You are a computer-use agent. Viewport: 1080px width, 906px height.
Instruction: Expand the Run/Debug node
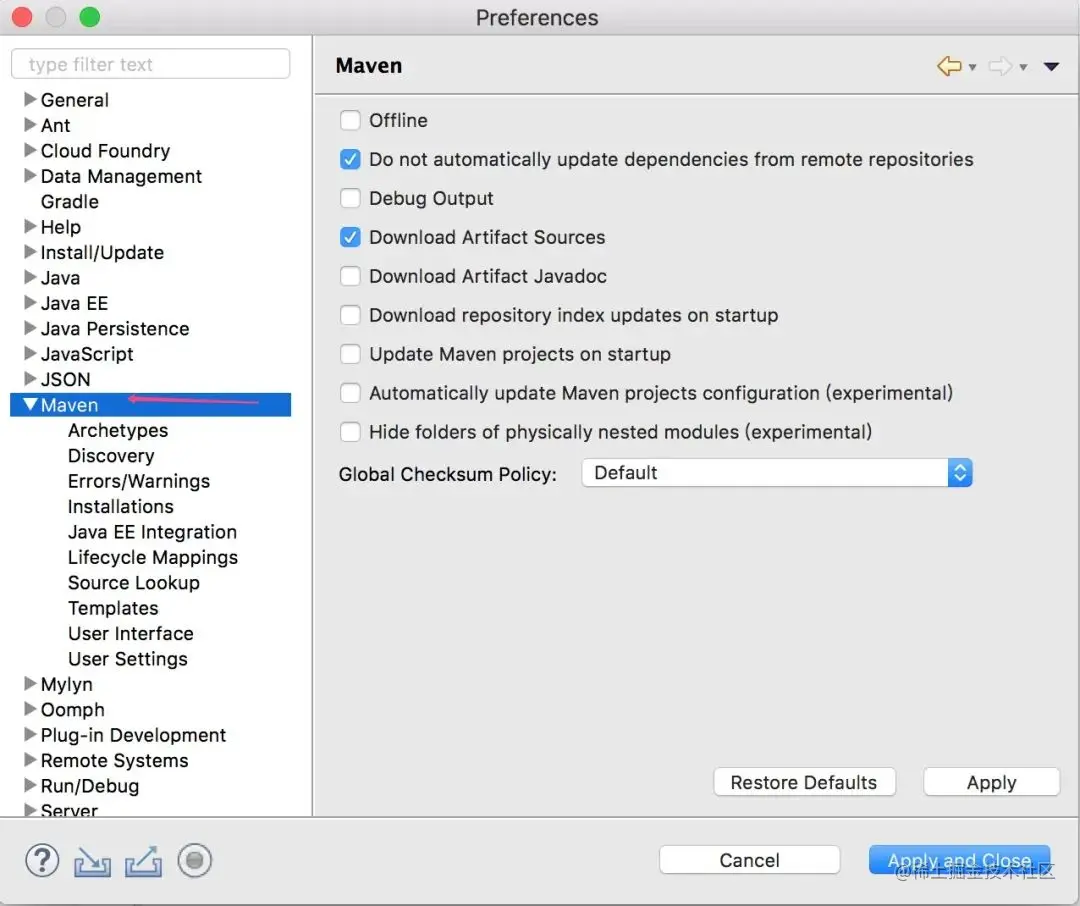(x=30, y=785)
